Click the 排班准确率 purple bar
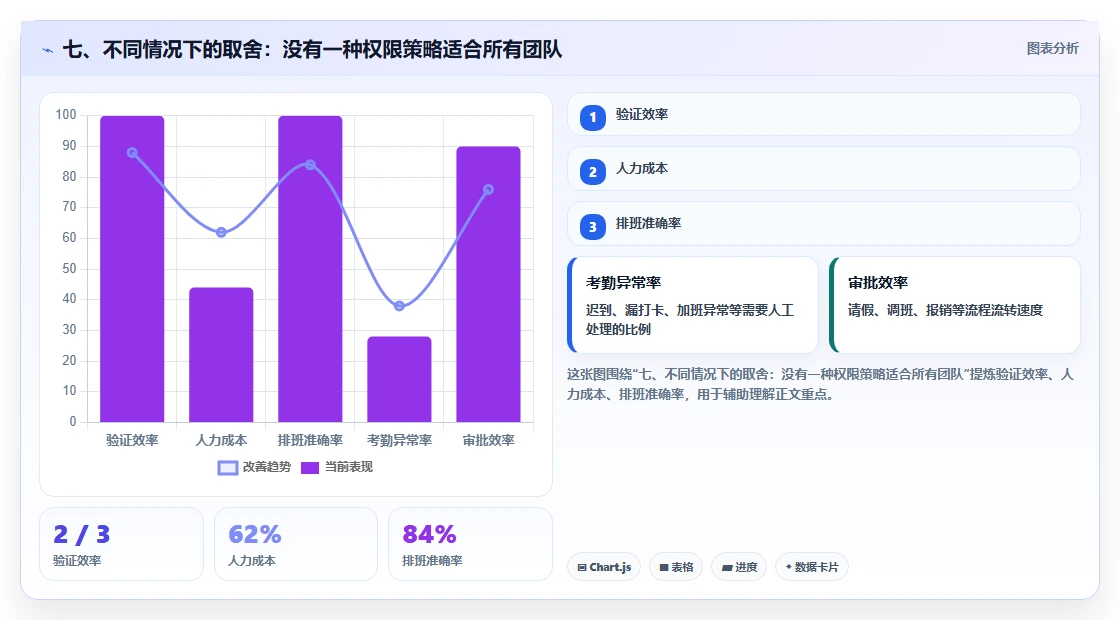Screen dimensions: 1120x620 [x=310, y=269]
